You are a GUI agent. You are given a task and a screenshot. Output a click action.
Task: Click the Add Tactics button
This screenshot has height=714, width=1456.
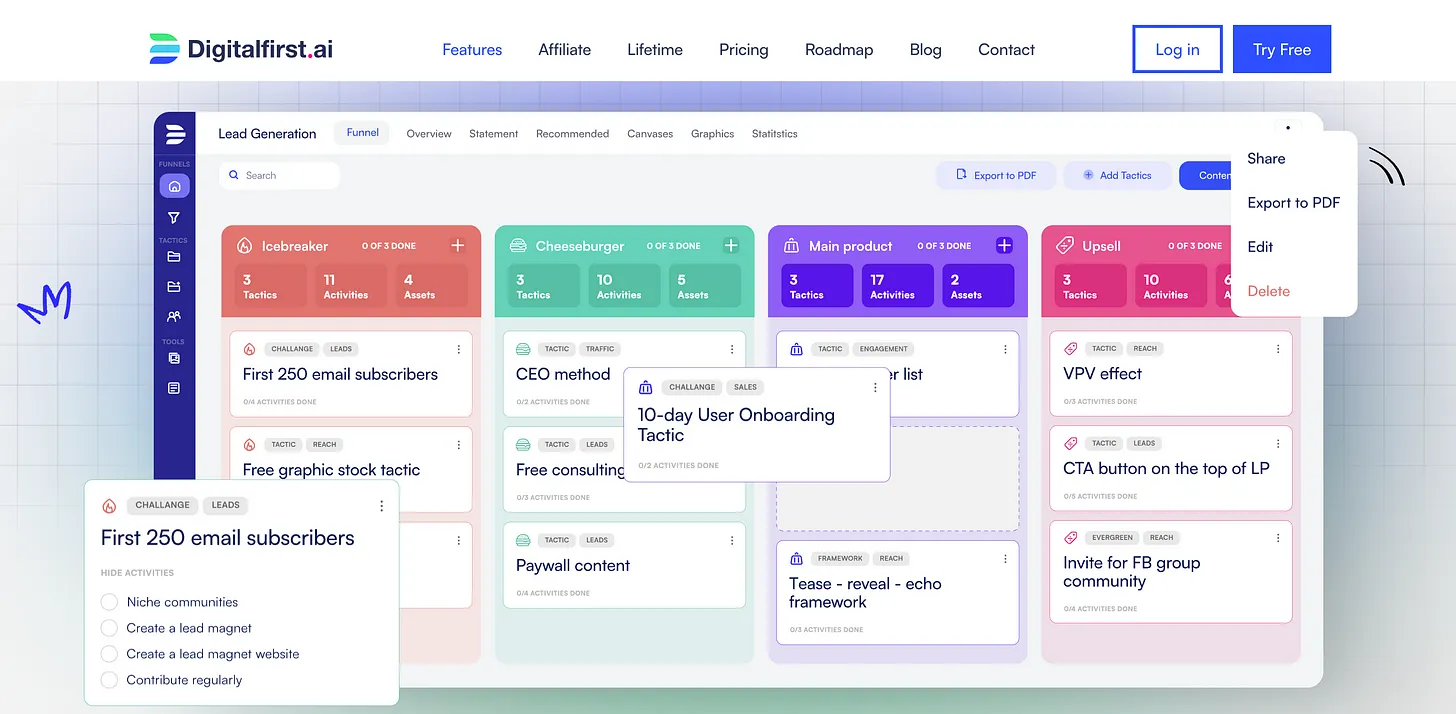[x=1117, y=175]
